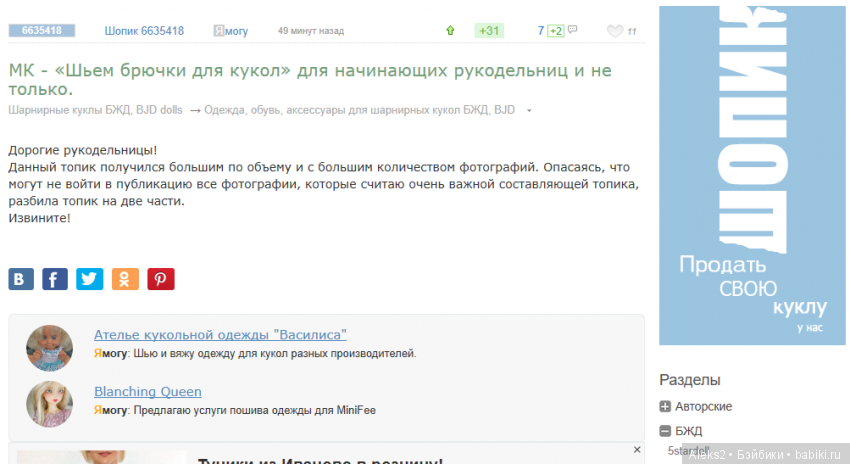850x464 pixels.
Task: Share post on Twitter
Action: (90, 279)
